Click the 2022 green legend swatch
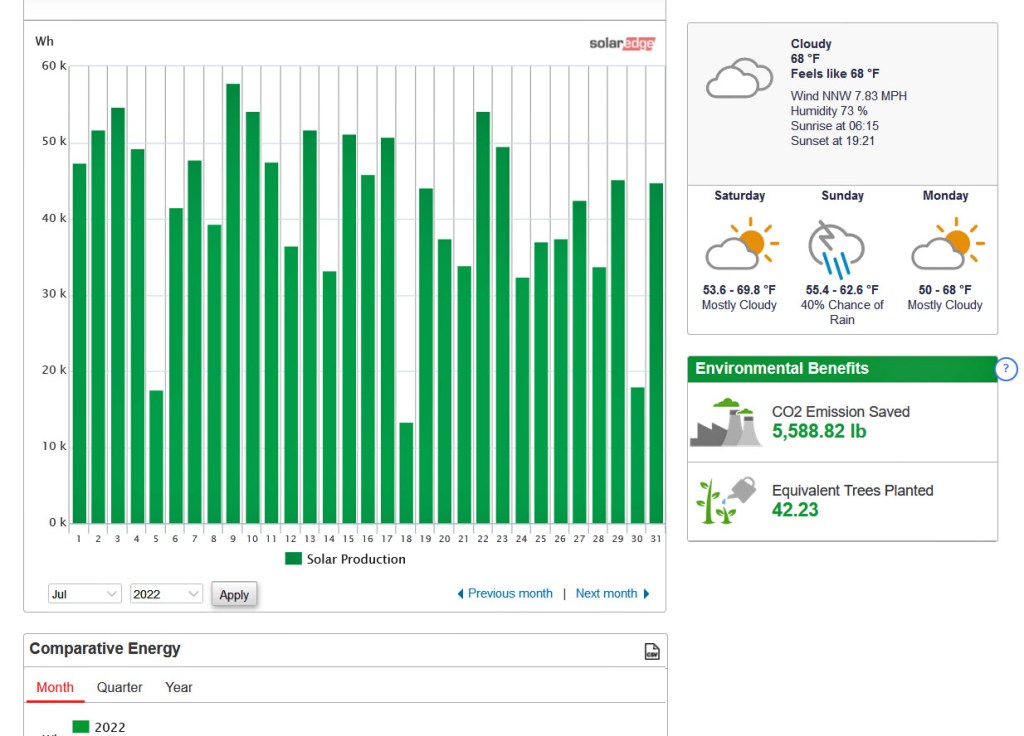Screen dimensions: 1024x736 pyautogui.click(x=81, y=727)
